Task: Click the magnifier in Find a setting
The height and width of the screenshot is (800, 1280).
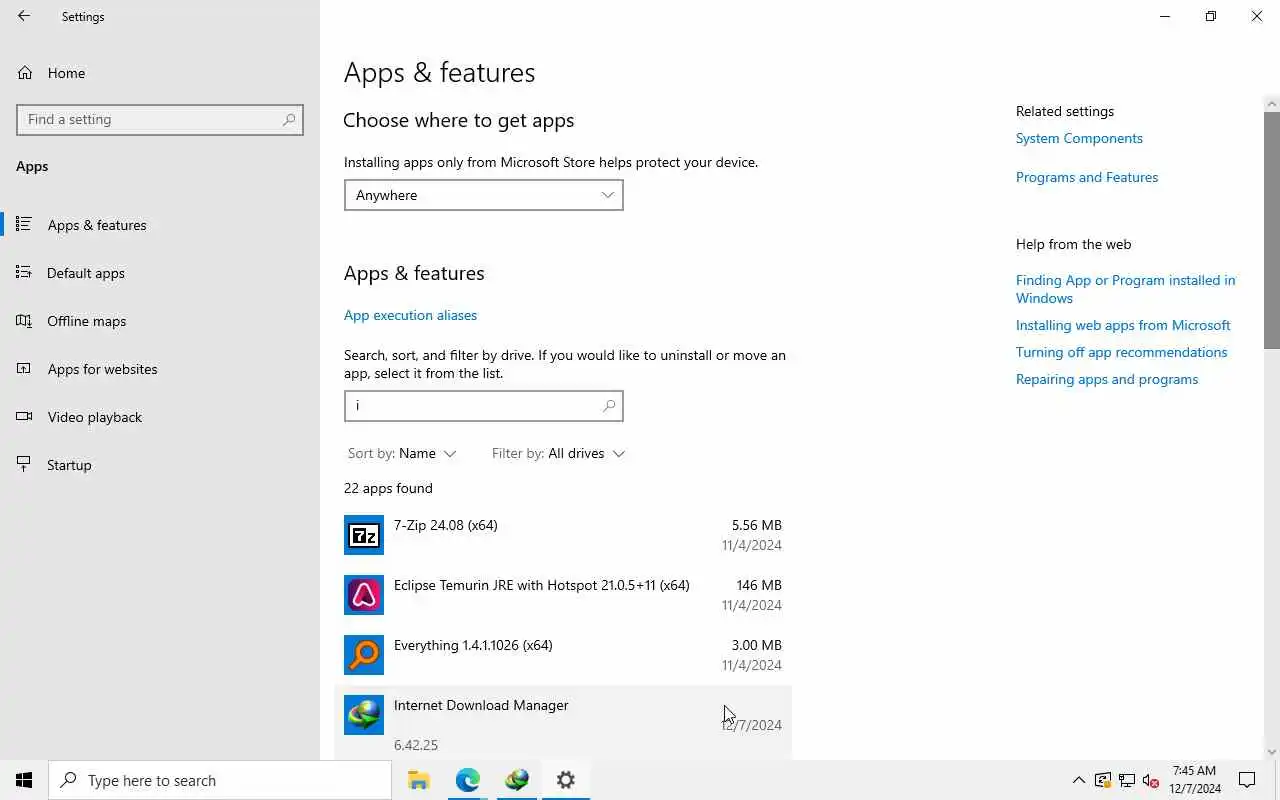Action: coord(289,119)
